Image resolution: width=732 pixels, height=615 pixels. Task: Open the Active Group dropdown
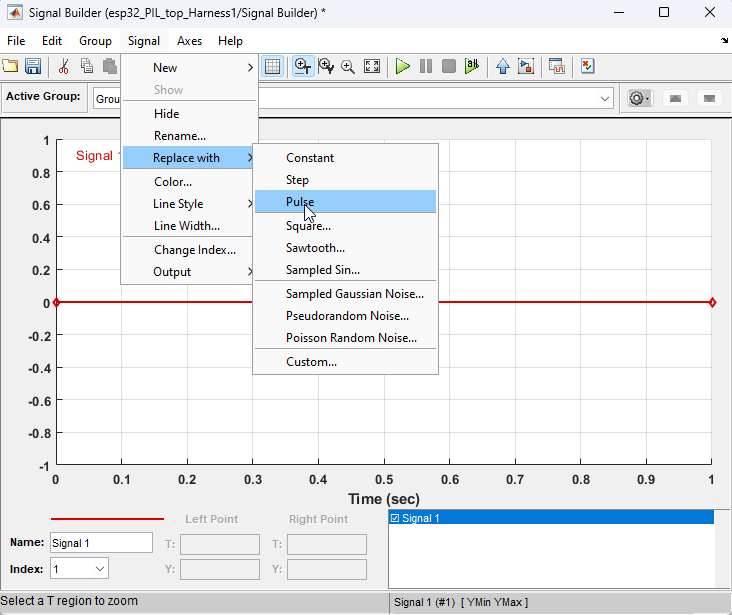pyautogui.click(x=605, y=98)
